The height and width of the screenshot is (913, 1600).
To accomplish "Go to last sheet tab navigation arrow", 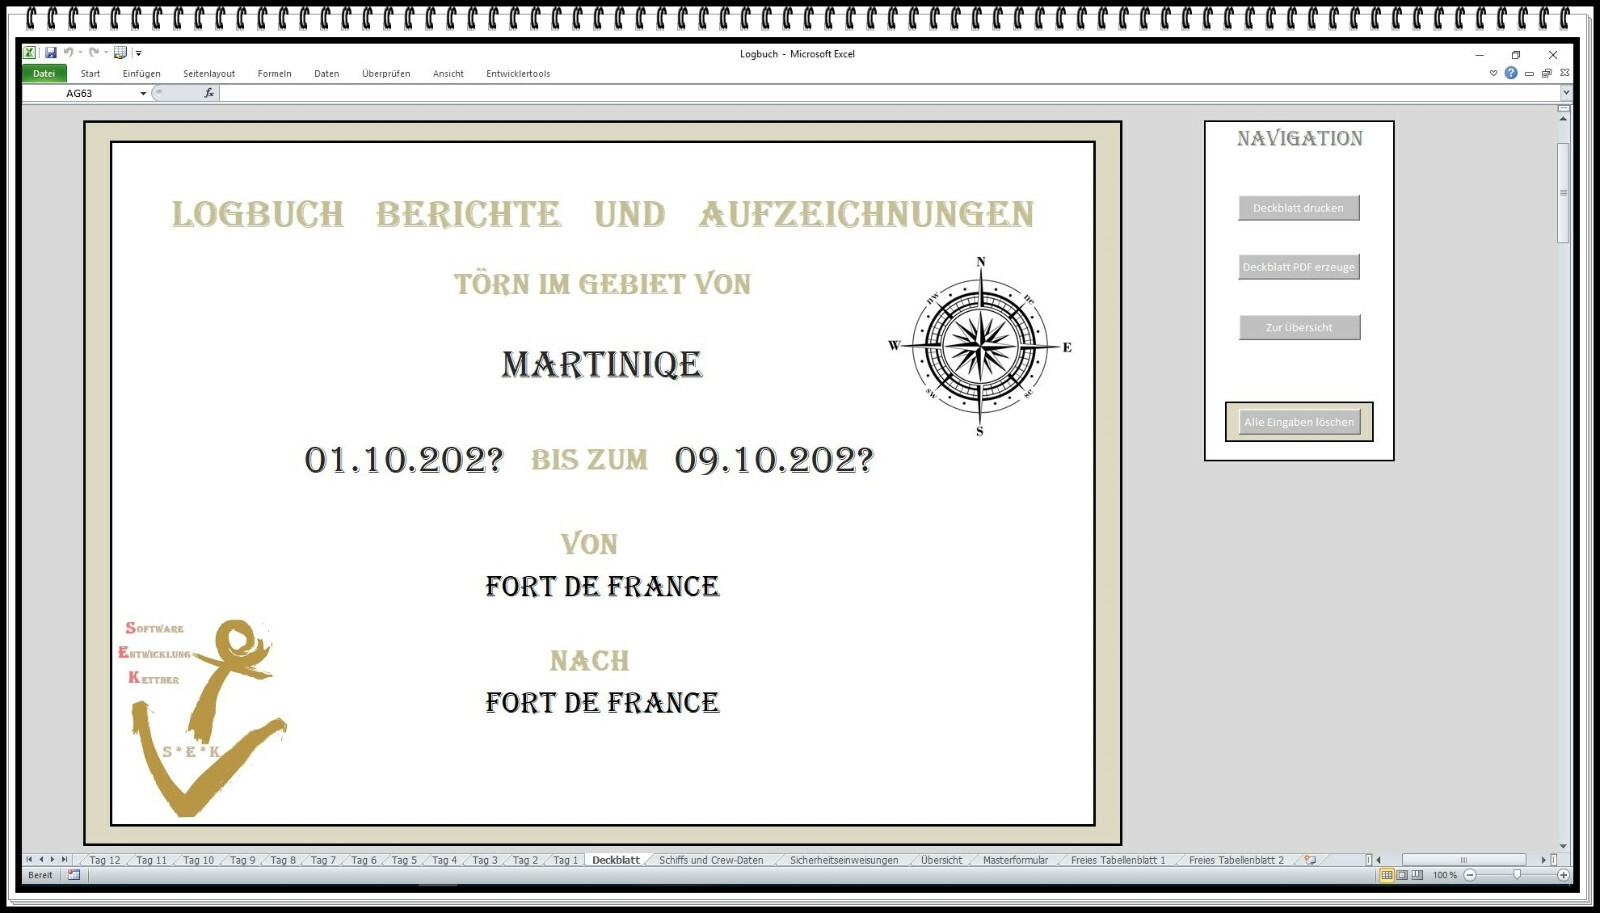I will [x=65, y=859].
